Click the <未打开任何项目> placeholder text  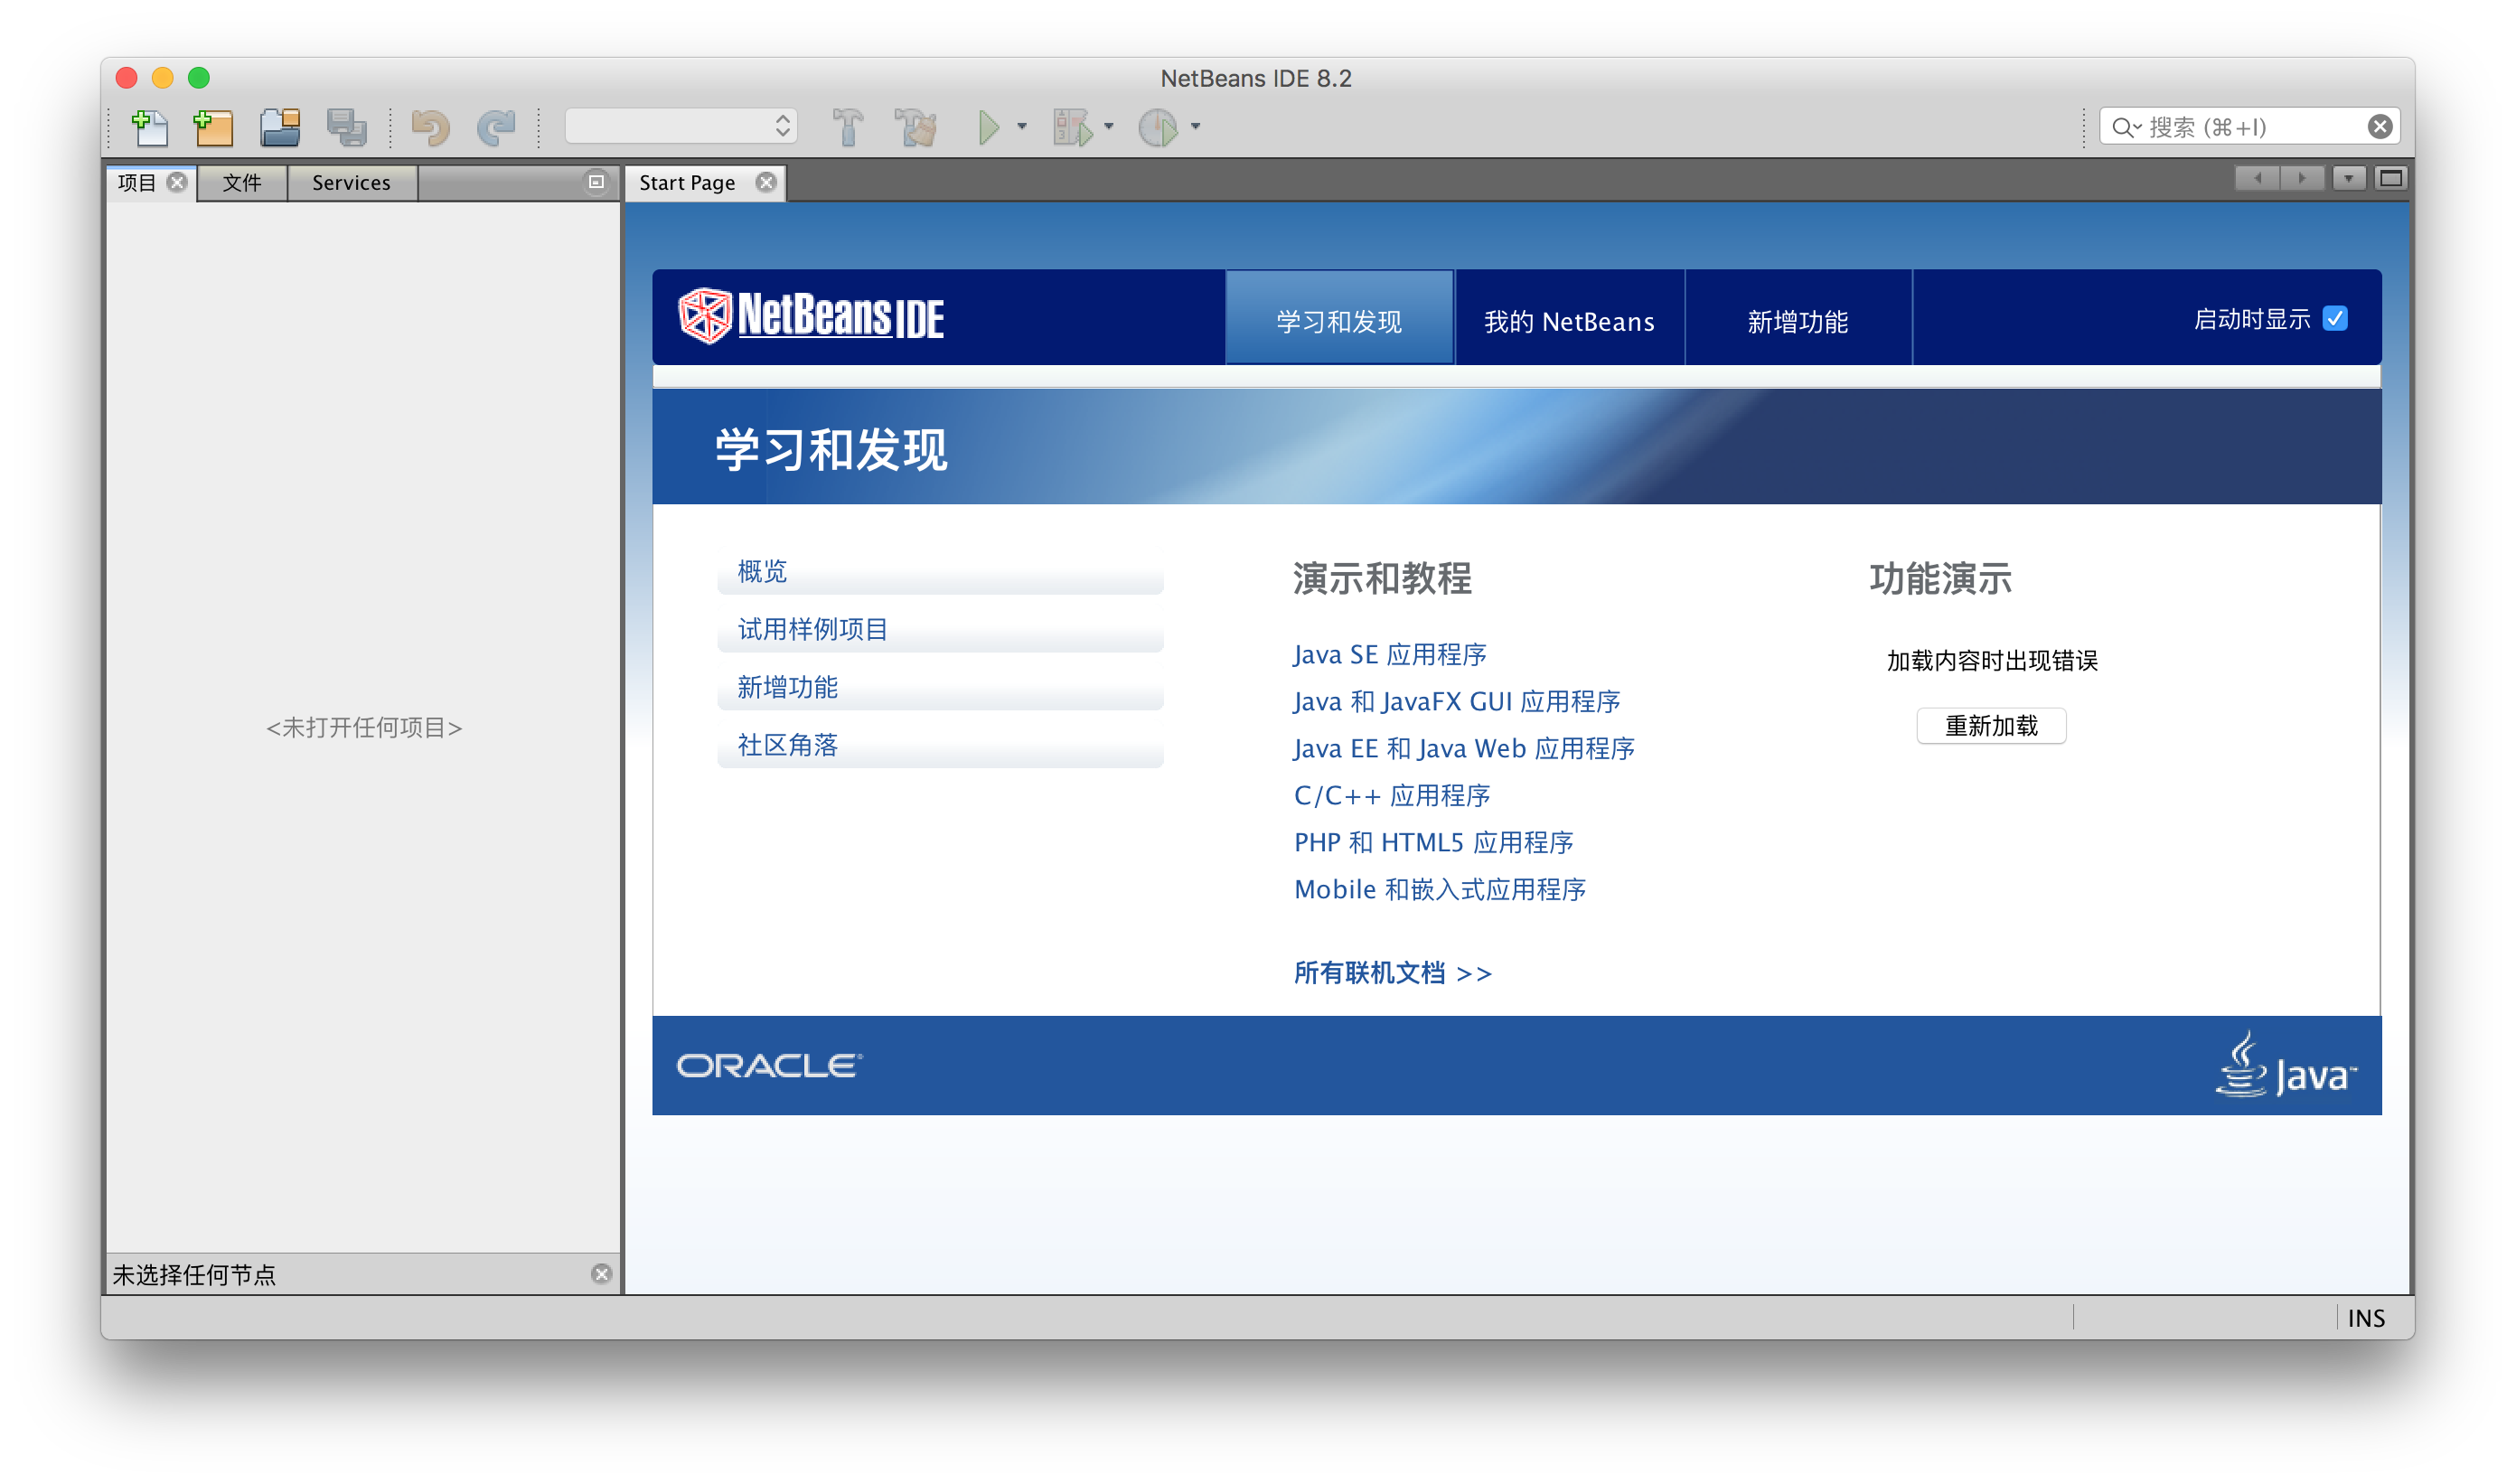tap(364, 728)
